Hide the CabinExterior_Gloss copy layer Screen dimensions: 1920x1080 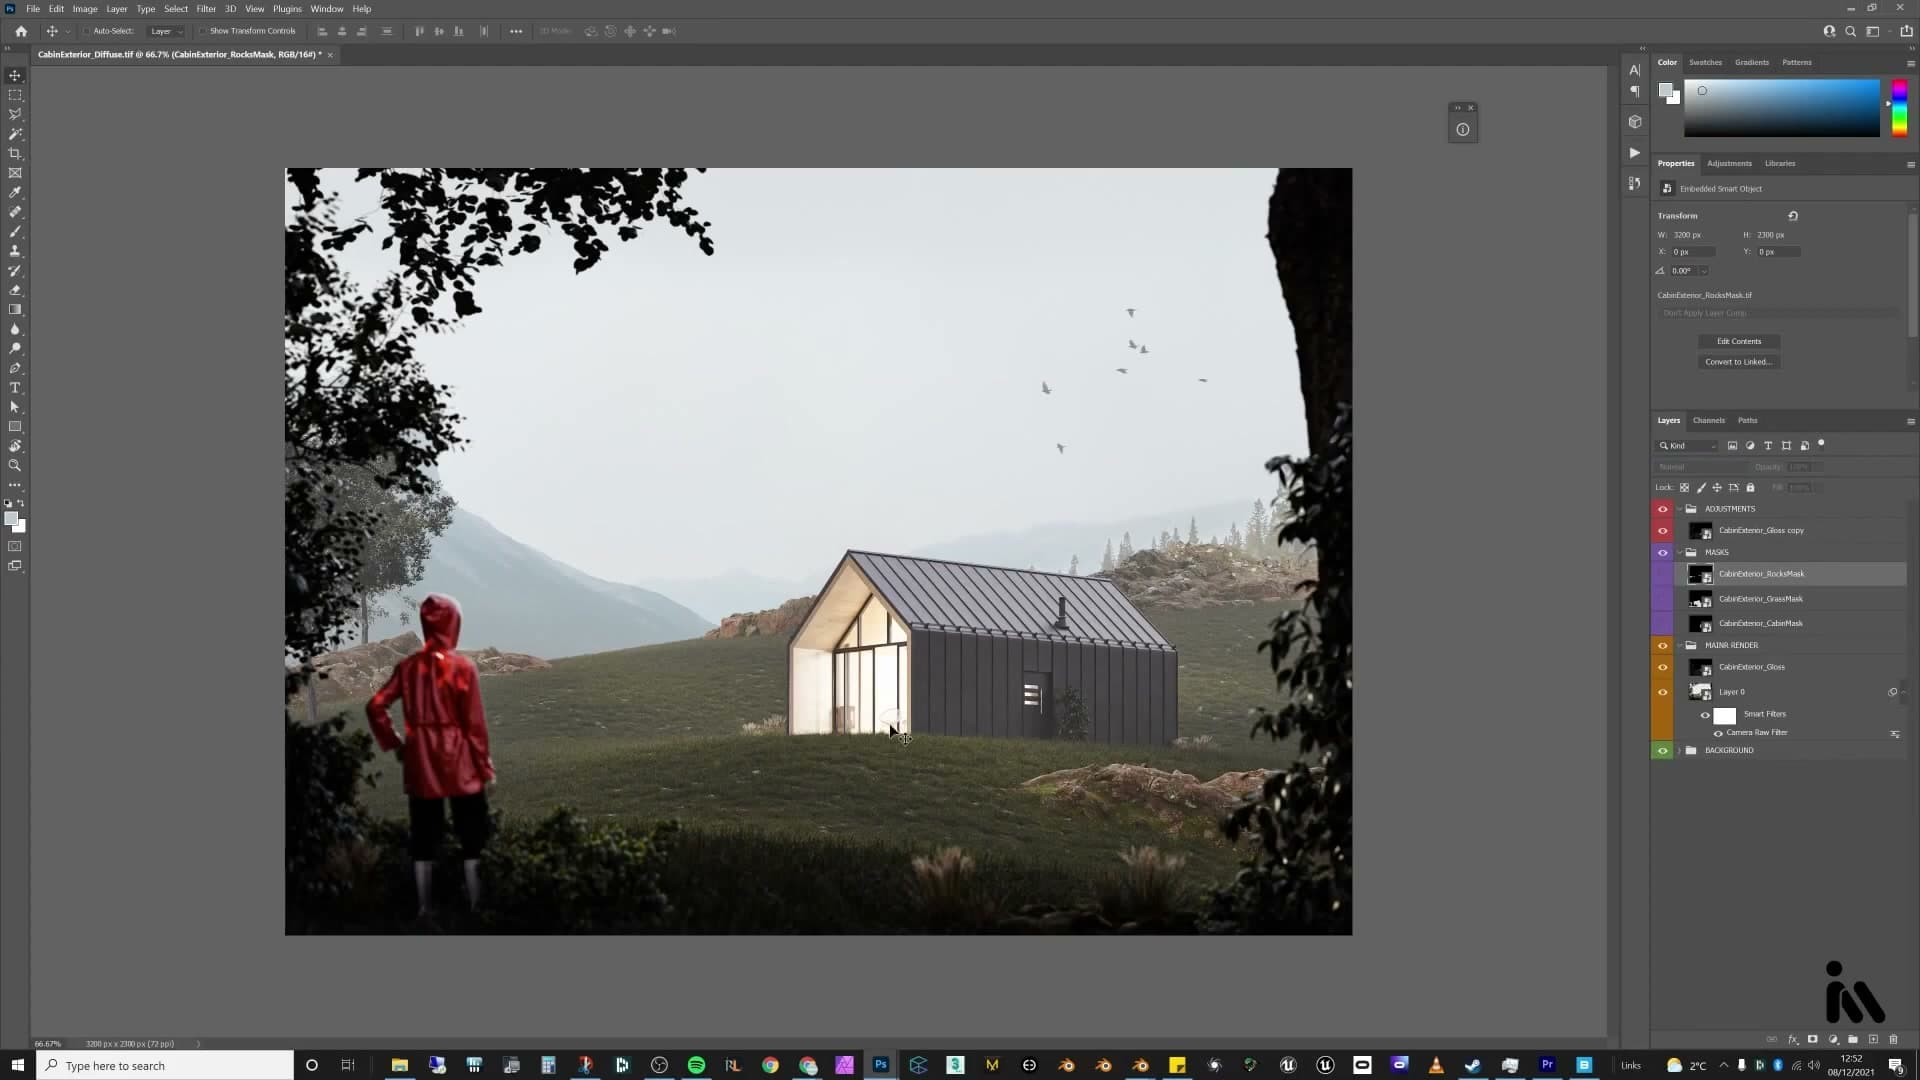(1663, 531)
